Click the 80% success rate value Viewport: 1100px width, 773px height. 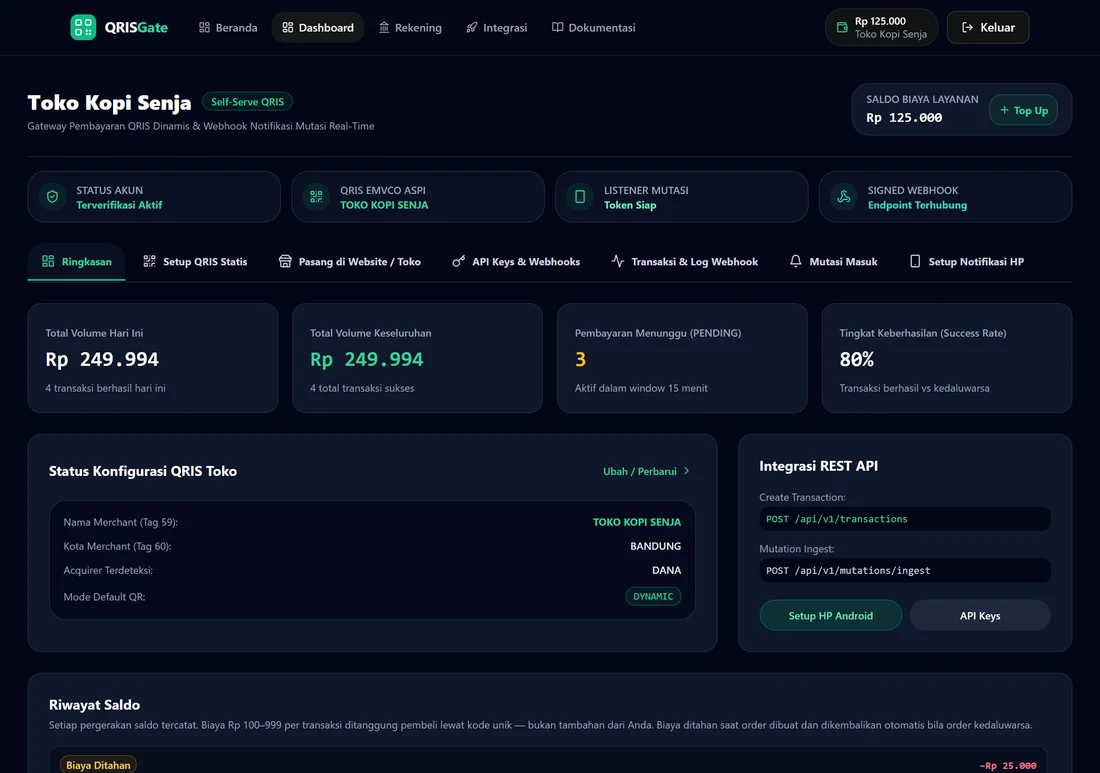[857, 360]
